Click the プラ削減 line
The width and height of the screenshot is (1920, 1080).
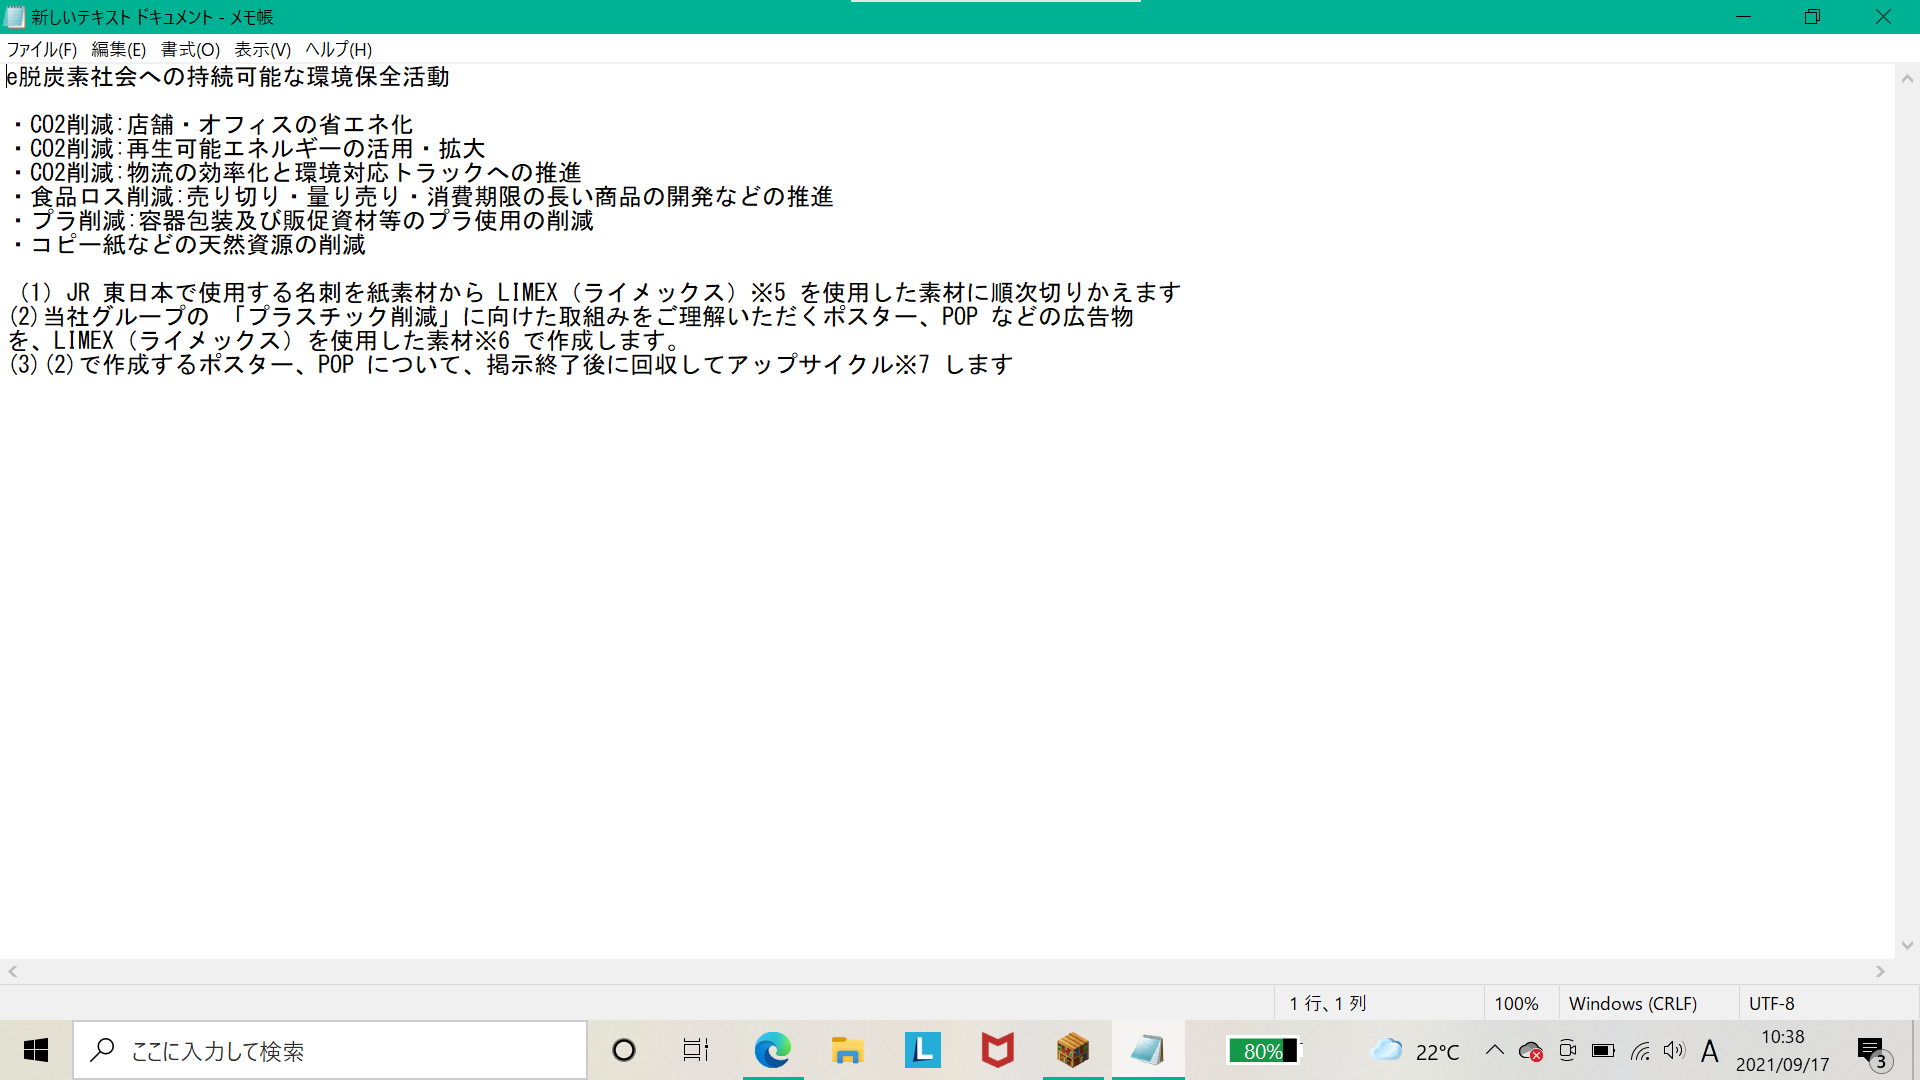(301, 221)
